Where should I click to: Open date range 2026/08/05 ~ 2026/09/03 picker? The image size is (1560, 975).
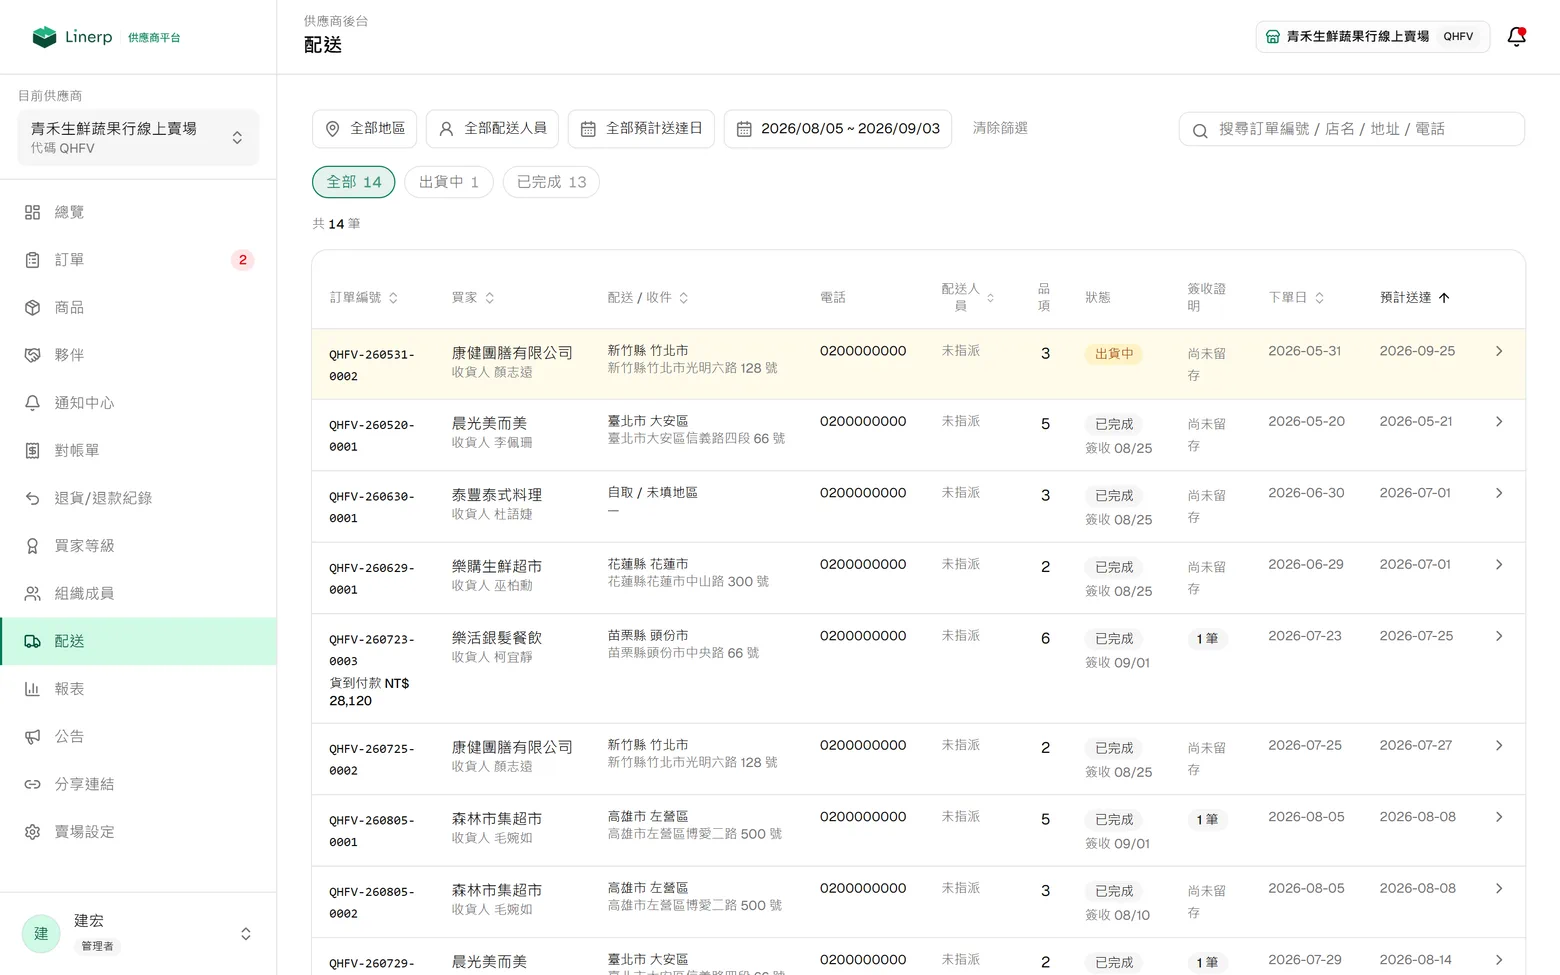pos(838,128)
